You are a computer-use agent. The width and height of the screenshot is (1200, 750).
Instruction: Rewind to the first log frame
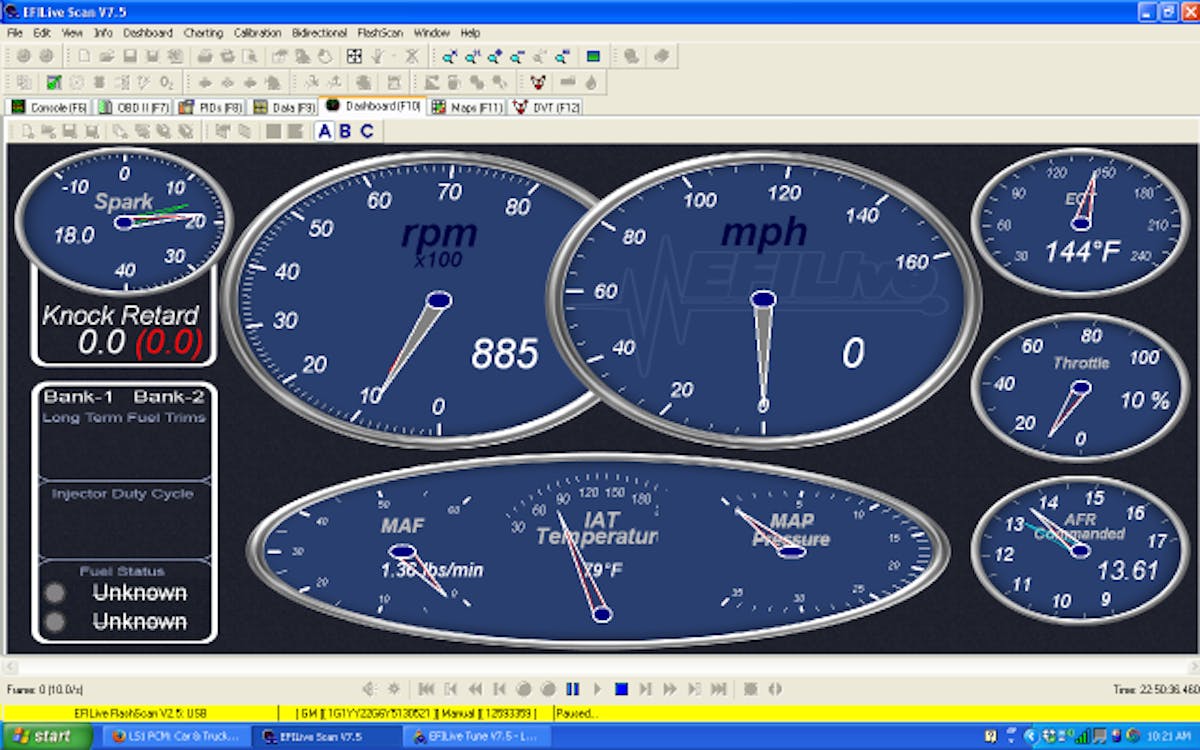[425, 688]
